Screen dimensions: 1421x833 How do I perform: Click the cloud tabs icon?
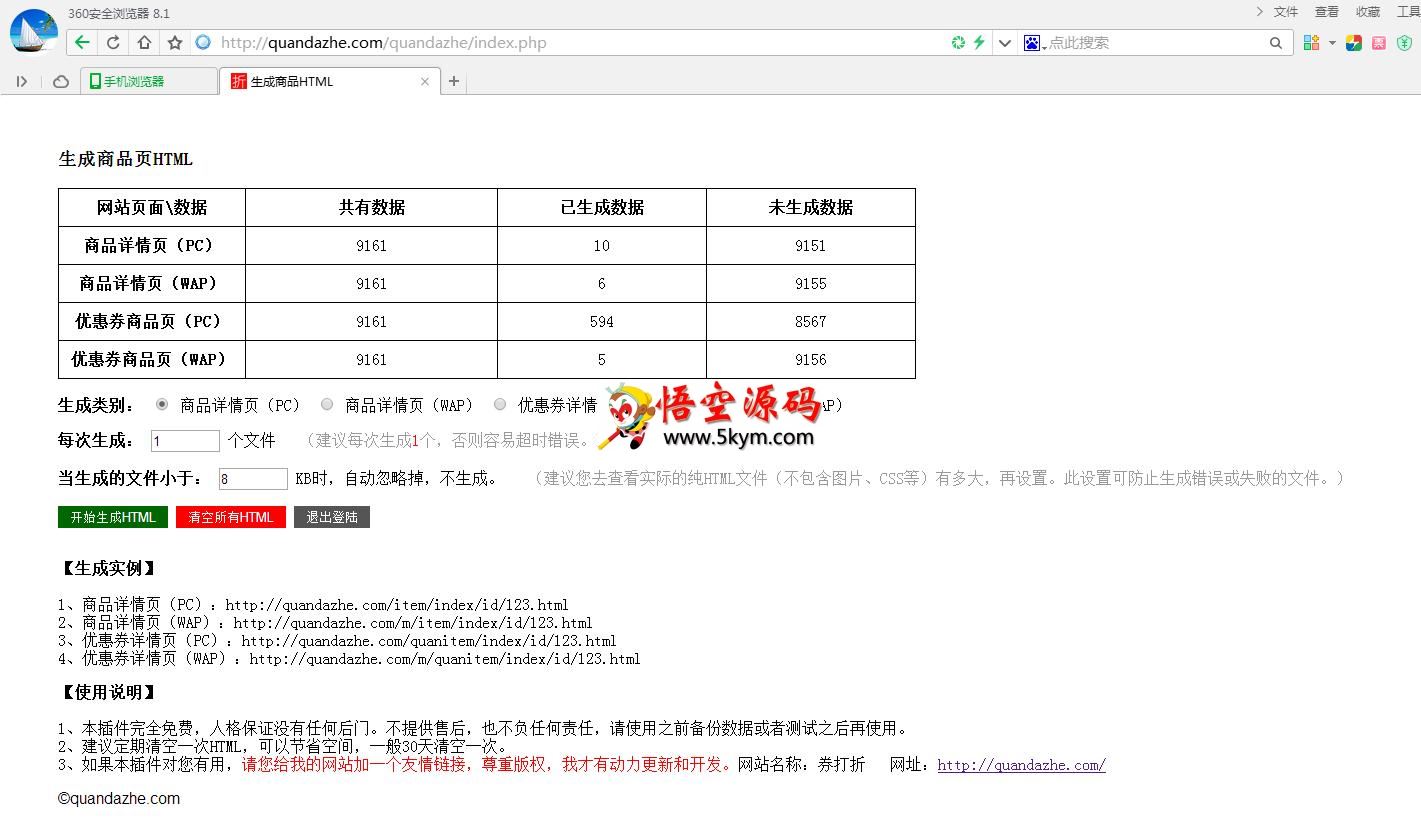[61, 82]
